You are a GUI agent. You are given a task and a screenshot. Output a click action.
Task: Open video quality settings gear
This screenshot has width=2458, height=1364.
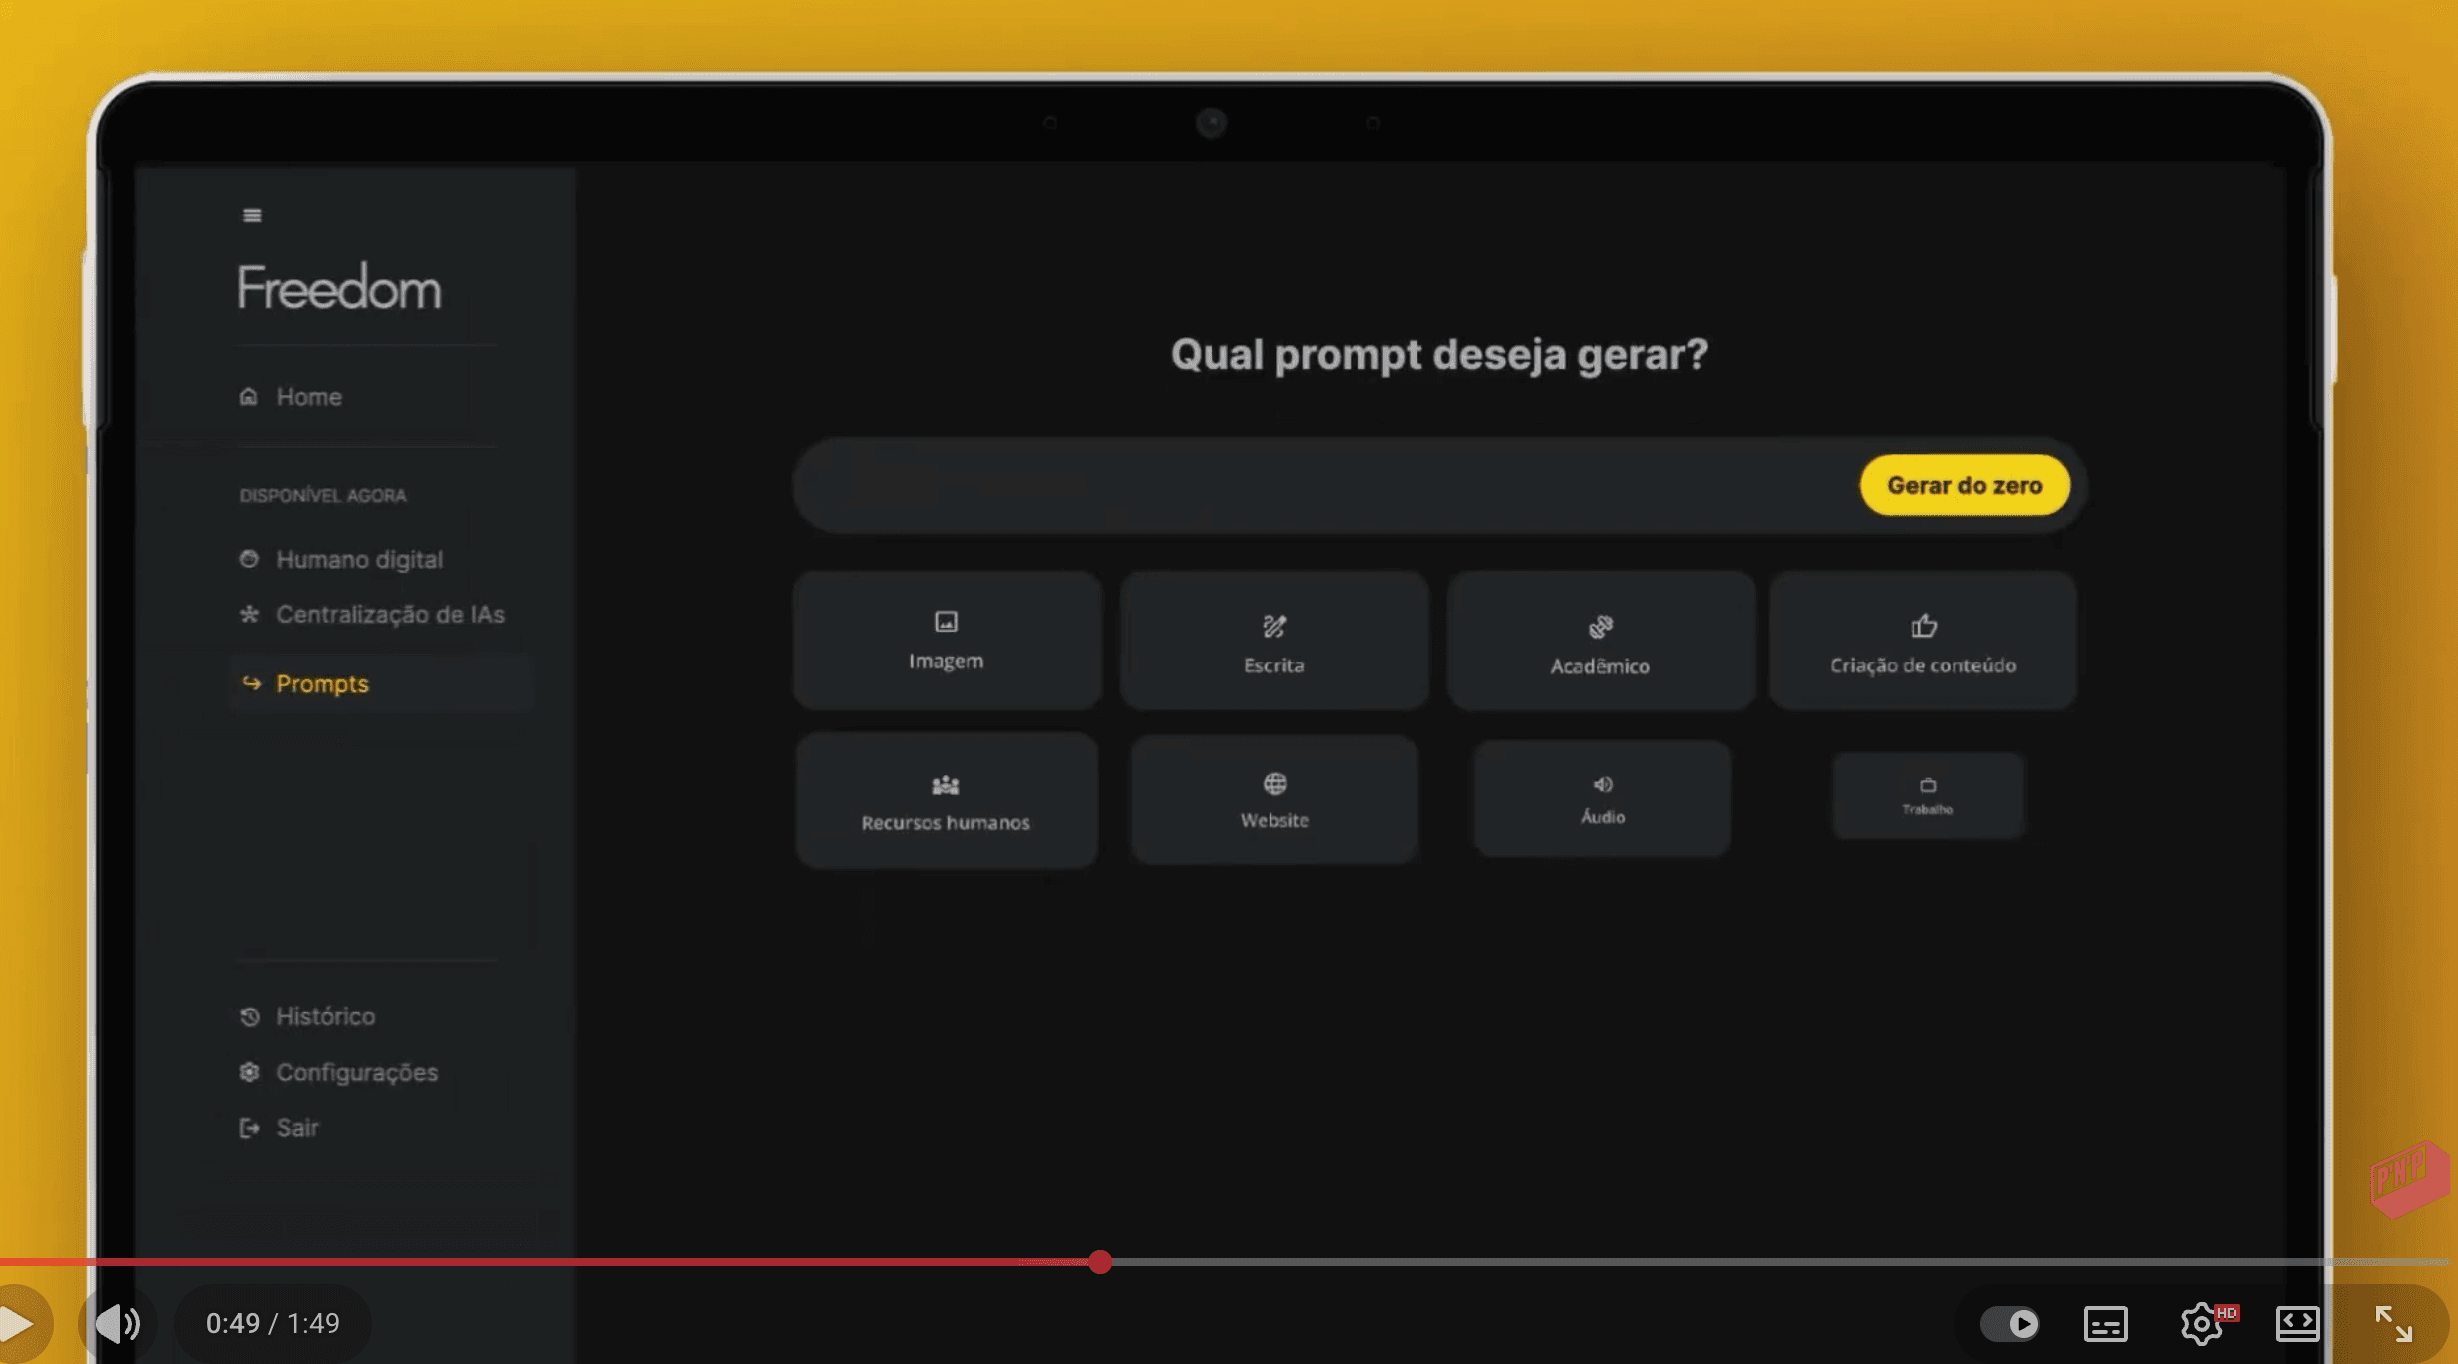2201,1323
